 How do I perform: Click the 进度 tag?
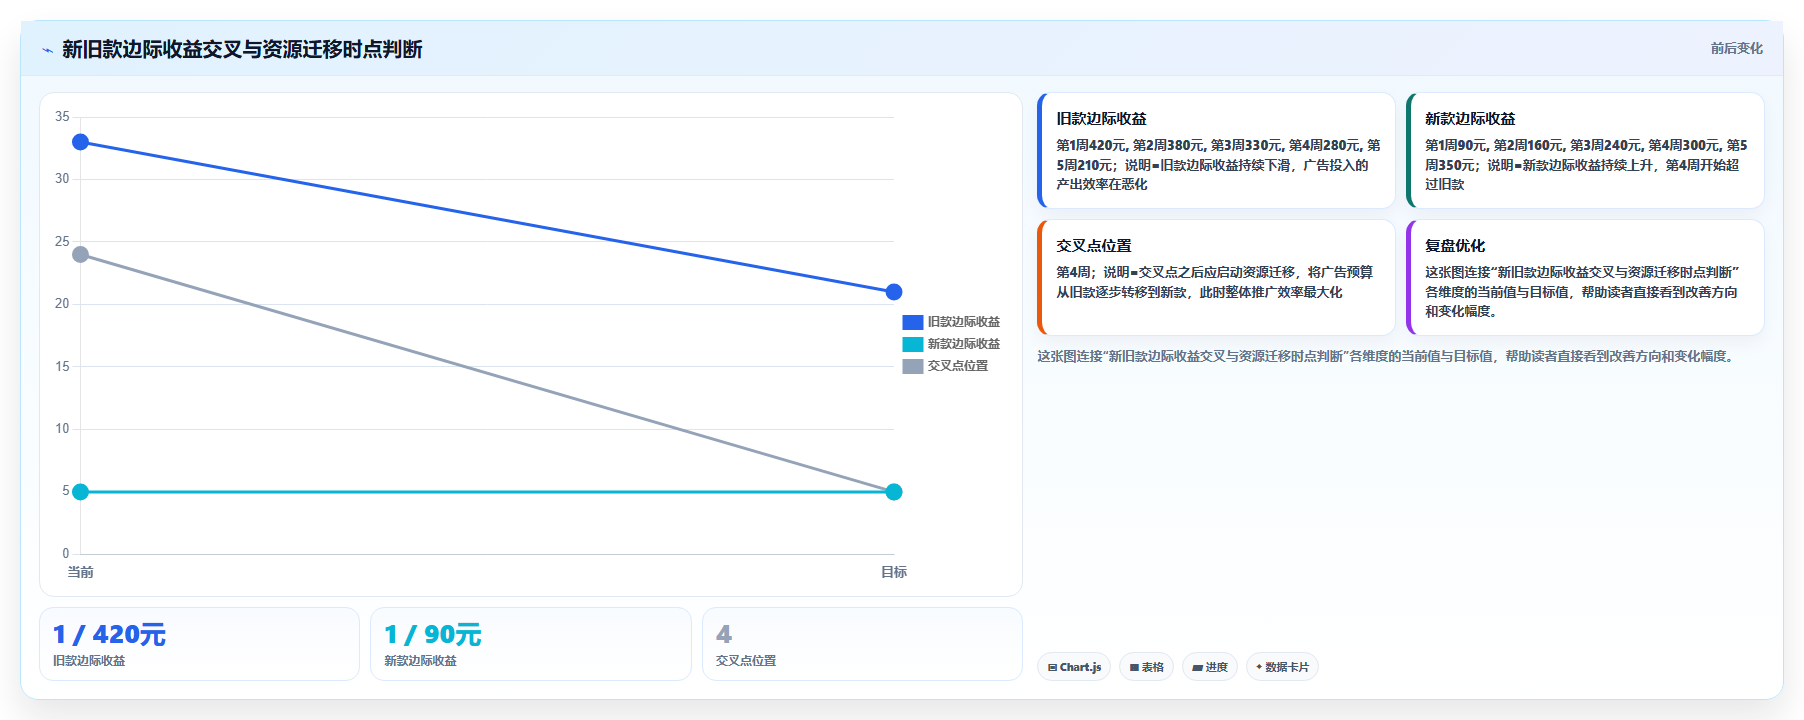tap(1210, 667)
